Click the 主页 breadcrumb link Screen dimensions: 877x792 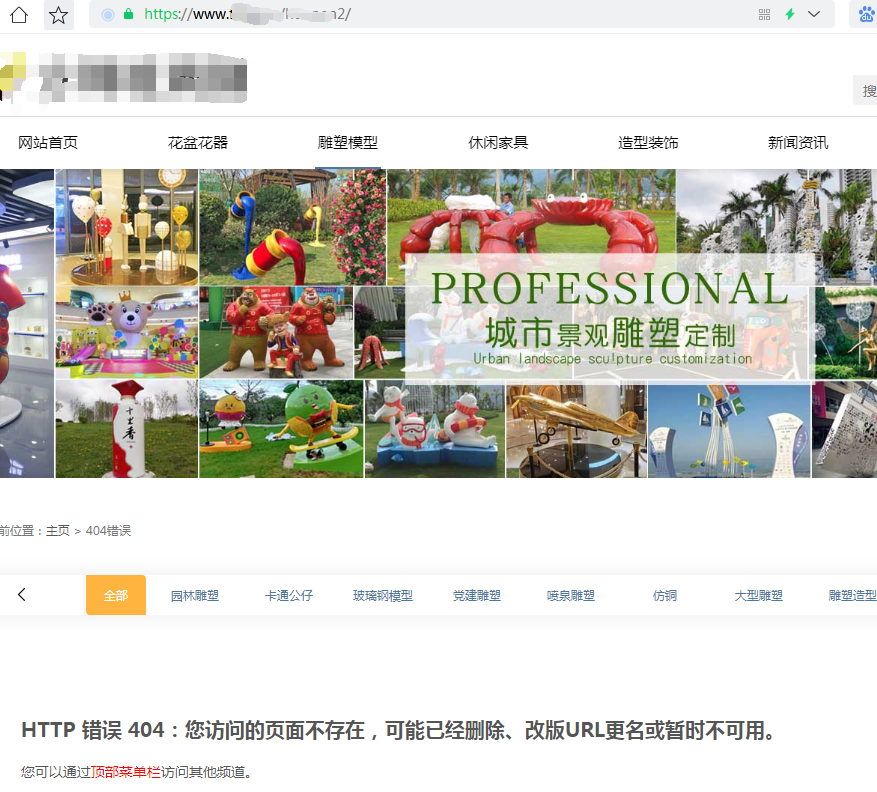(x=58, y=531)
